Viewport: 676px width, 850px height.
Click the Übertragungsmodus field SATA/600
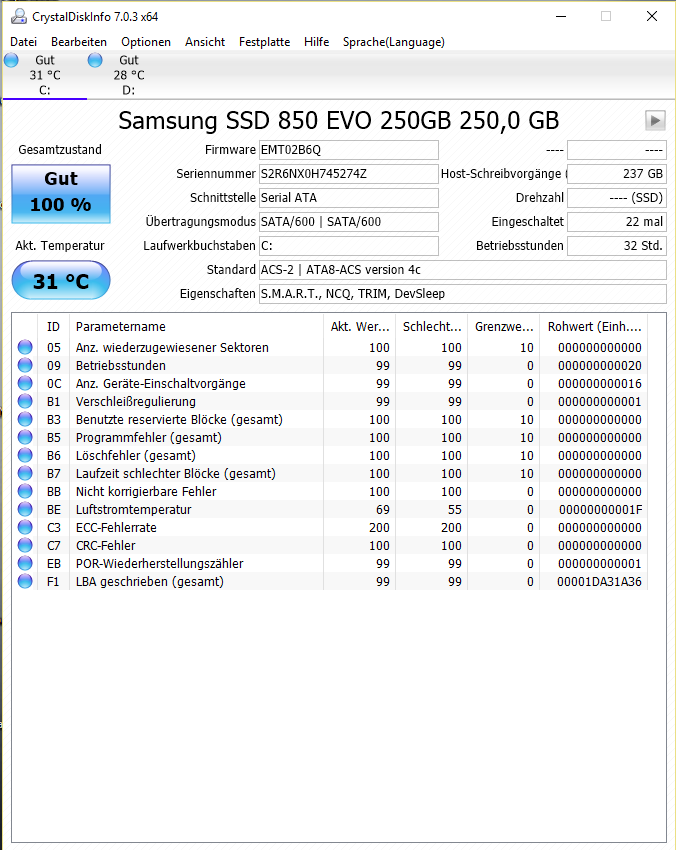pos(349,221)
